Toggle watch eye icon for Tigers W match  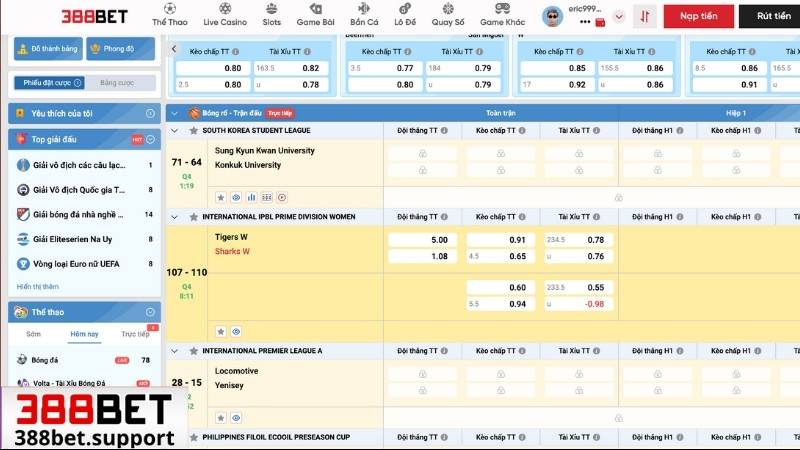tap(236, 331)
